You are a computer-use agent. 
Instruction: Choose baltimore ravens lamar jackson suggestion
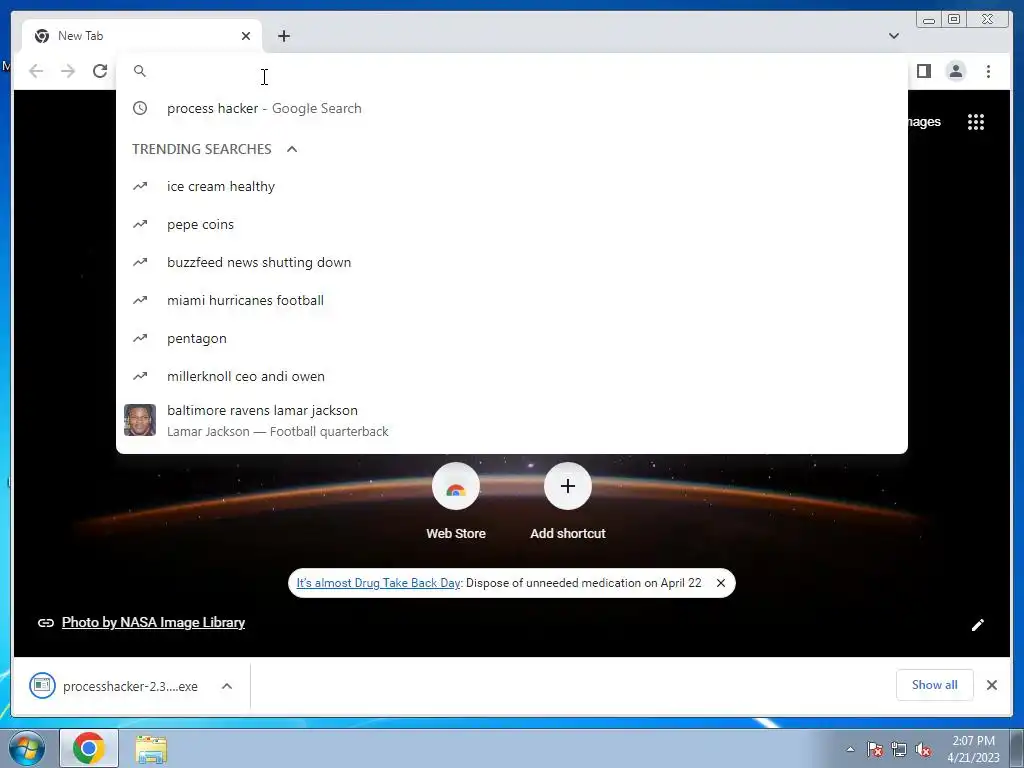(x=511, y=420)
